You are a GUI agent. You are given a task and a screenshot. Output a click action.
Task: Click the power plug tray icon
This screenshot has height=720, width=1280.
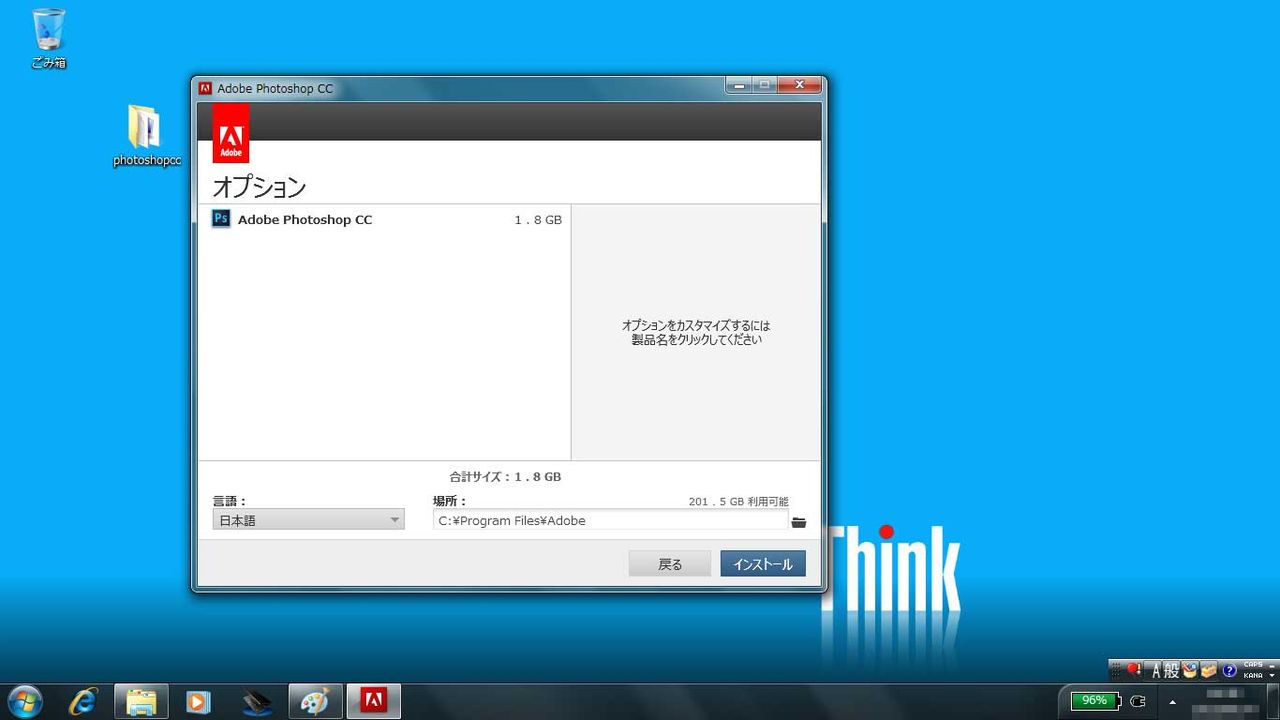click(x=1138, y=701)
